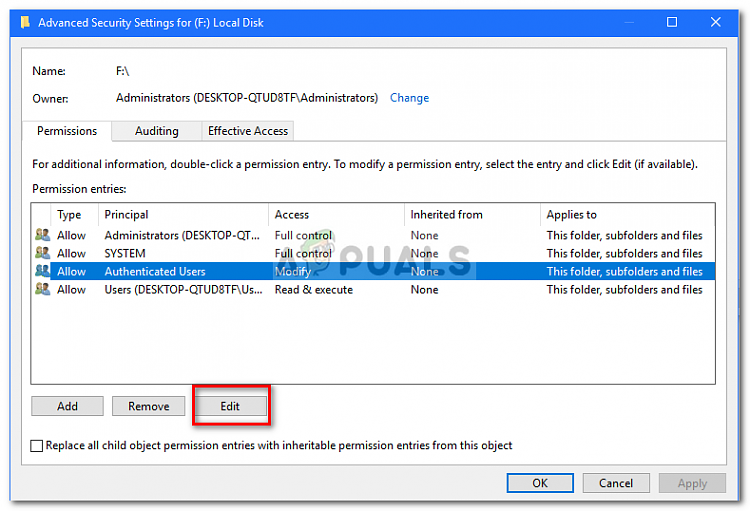Click the user group icon beside the Administrators entry
The height and width of the screenshot is (511, 750).
pos(42,235)
